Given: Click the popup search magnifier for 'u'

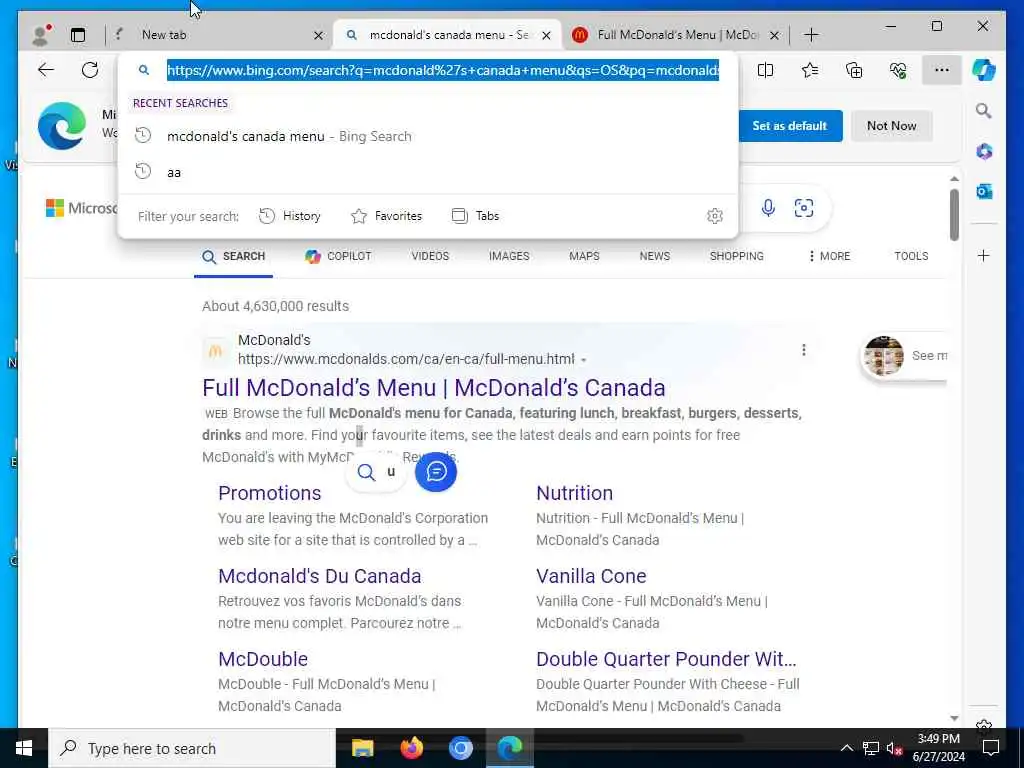Looking at the screenshot, I should 366,472.
